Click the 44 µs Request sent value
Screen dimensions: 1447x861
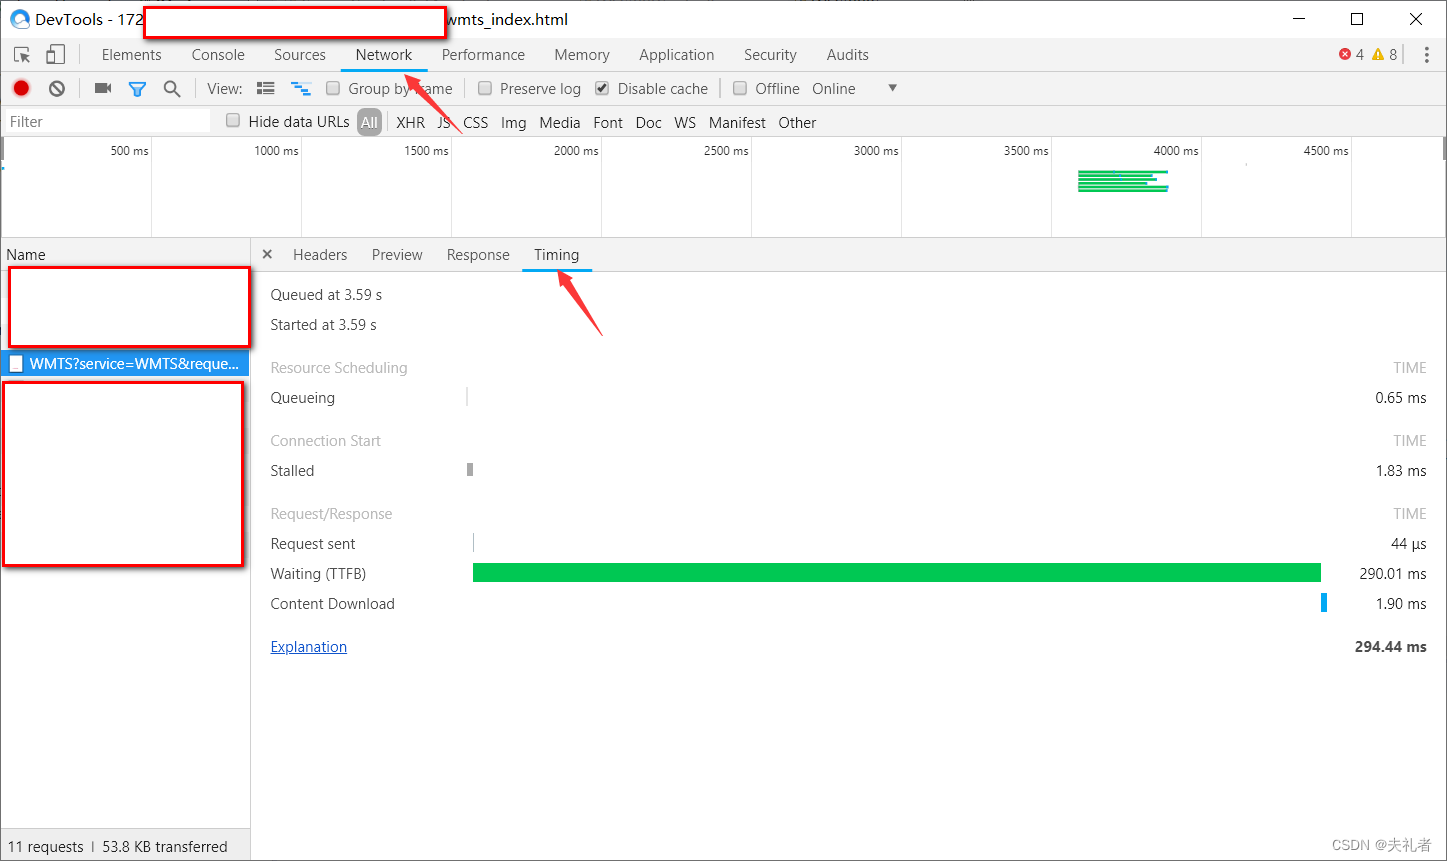1409,544
